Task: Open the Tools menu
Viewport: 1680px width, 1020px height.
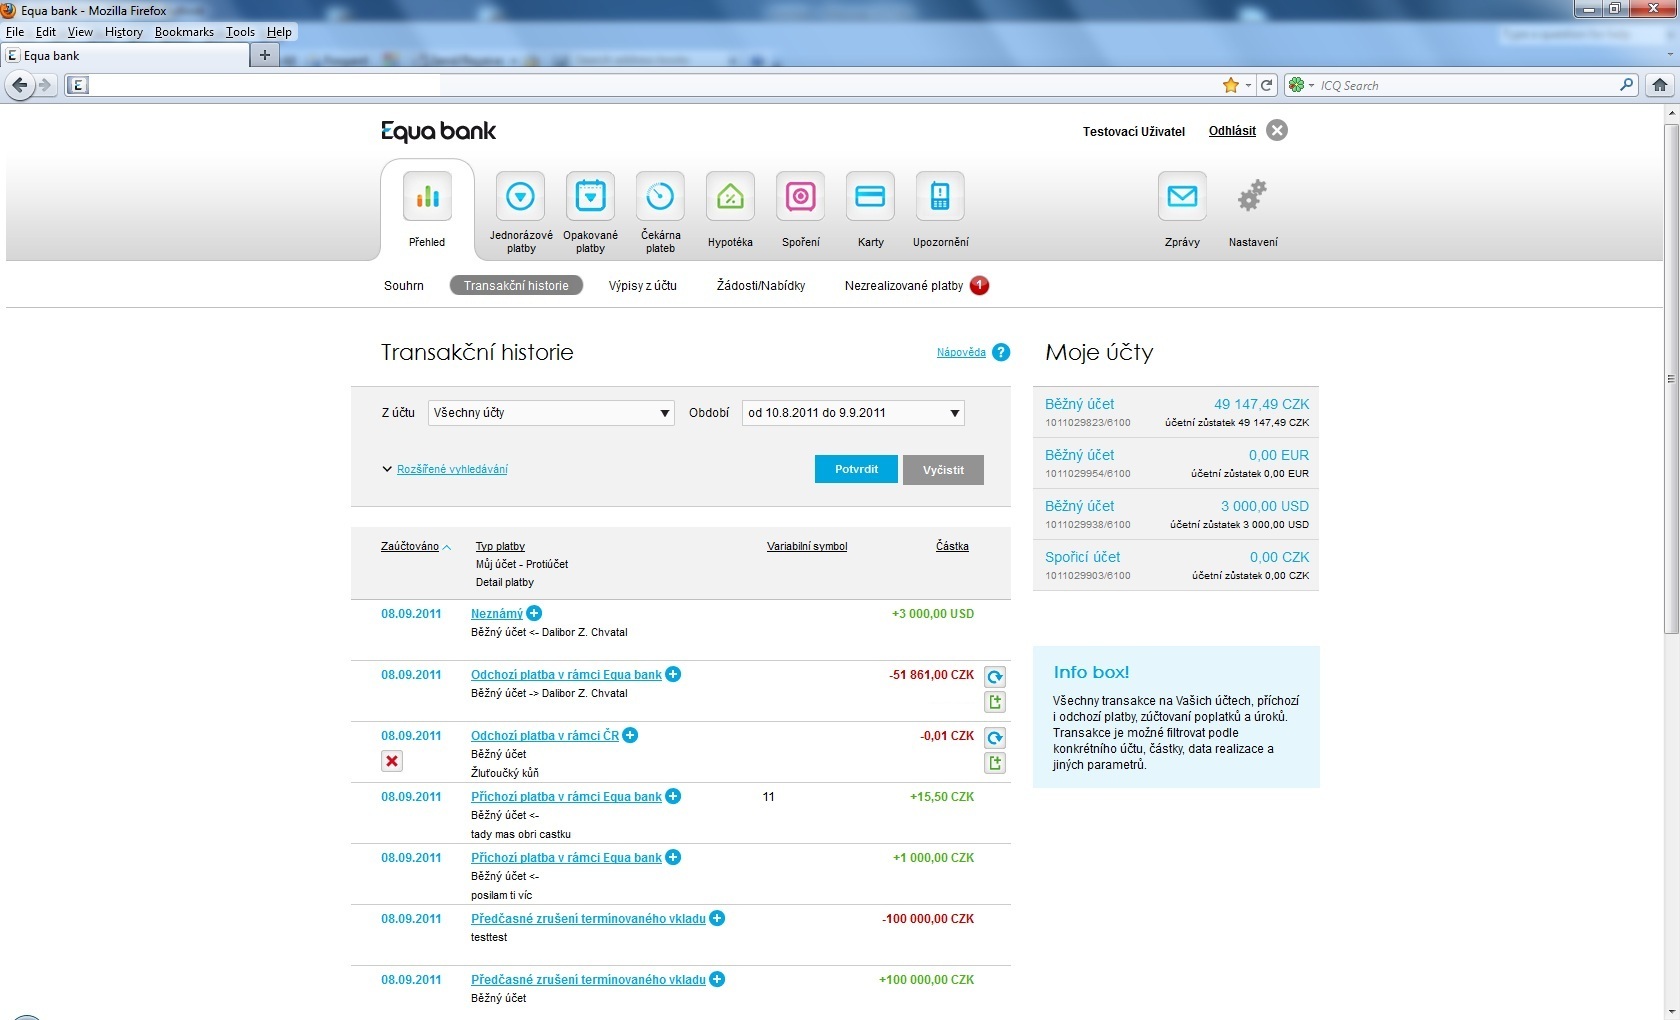Action: tap(240, 32)
